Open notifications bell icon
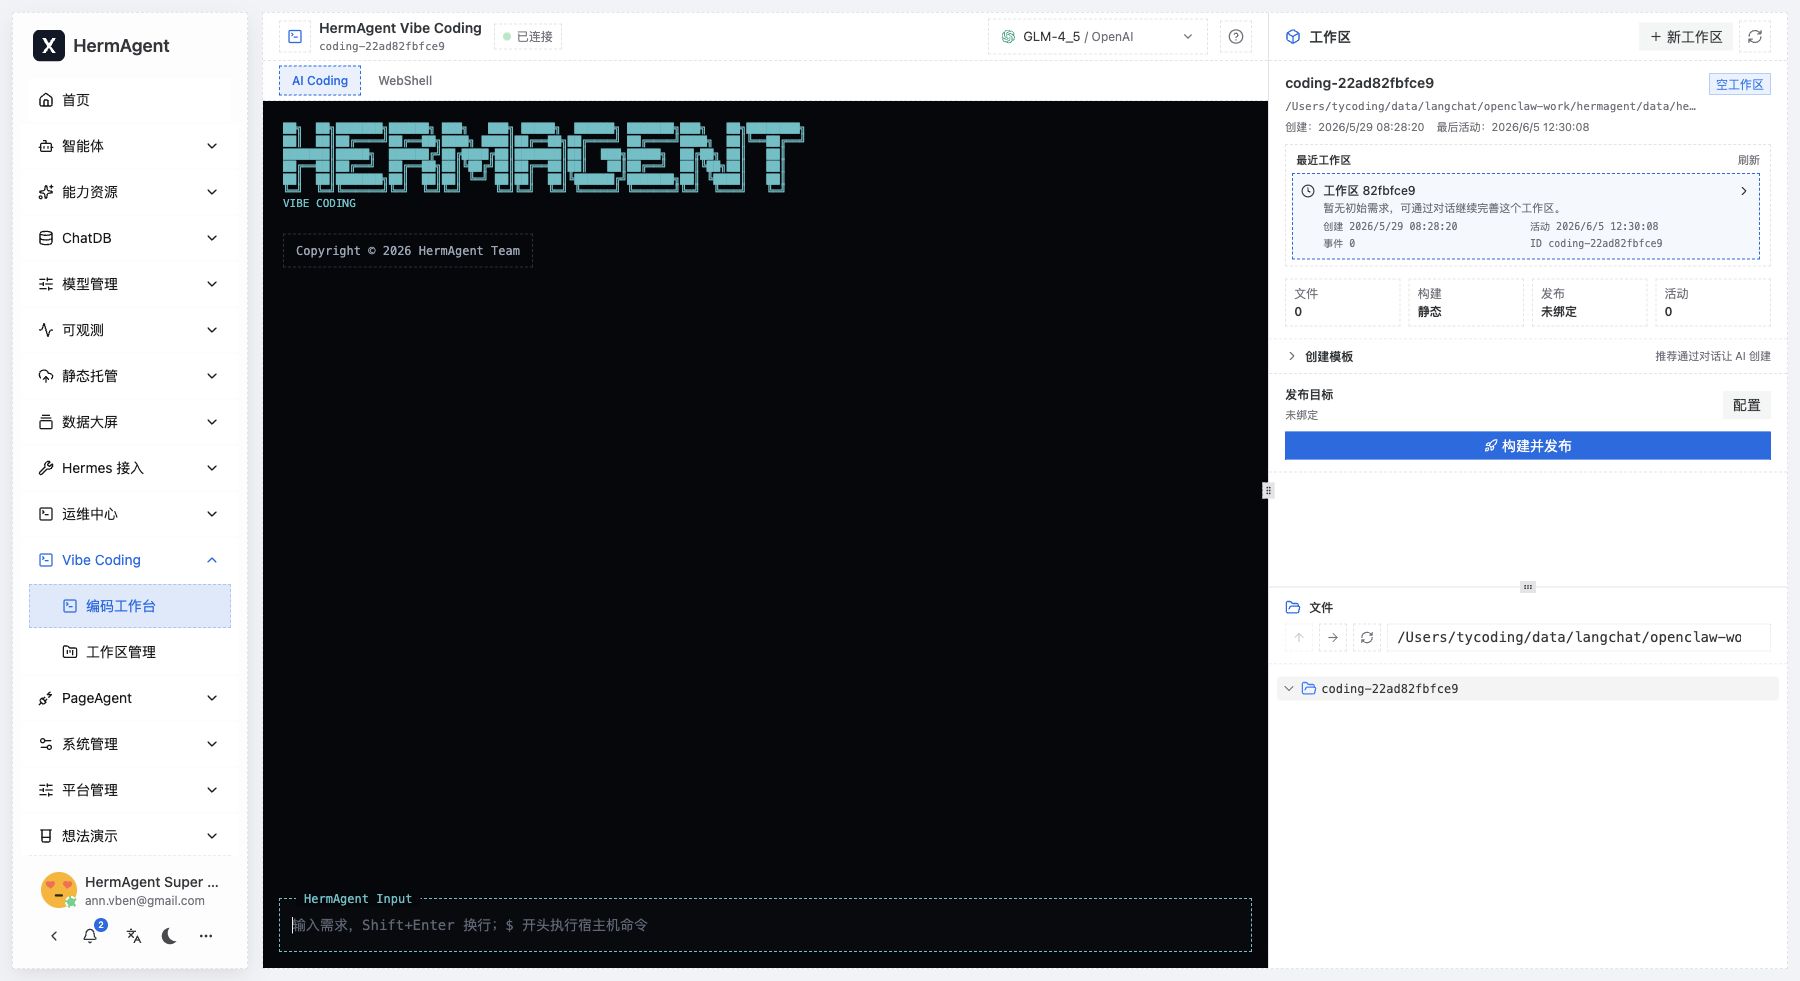Image resolution: width=1800 pixels, height=981 pixels. (90, 936)
